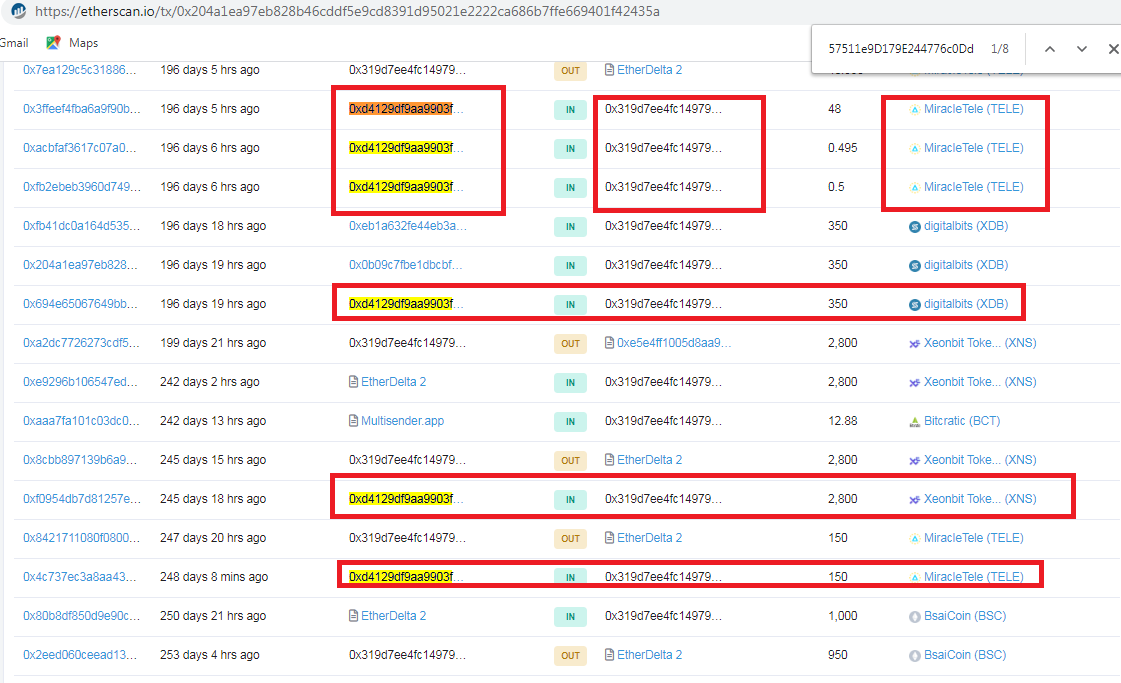Open transaction hash 0x694e65067649bb
1121x683 pixels.
80,304
